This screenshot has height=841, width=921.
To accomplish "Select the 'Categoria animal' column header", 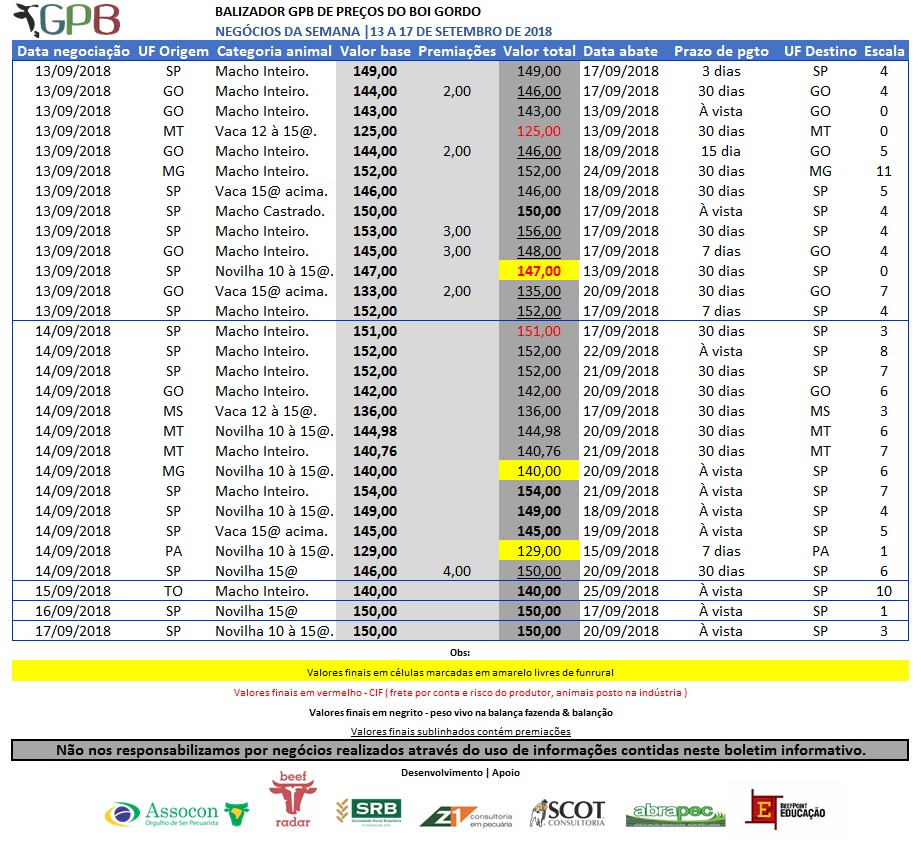I will [x=273, y=51].
